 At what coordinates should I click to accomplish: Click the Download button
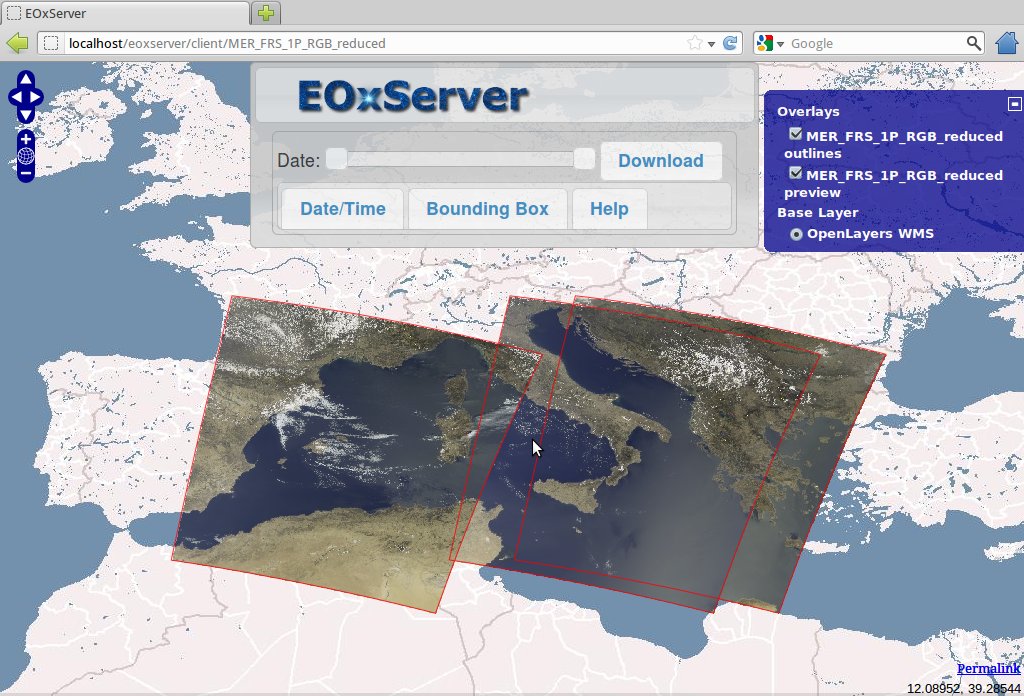[x=661, y=161]
